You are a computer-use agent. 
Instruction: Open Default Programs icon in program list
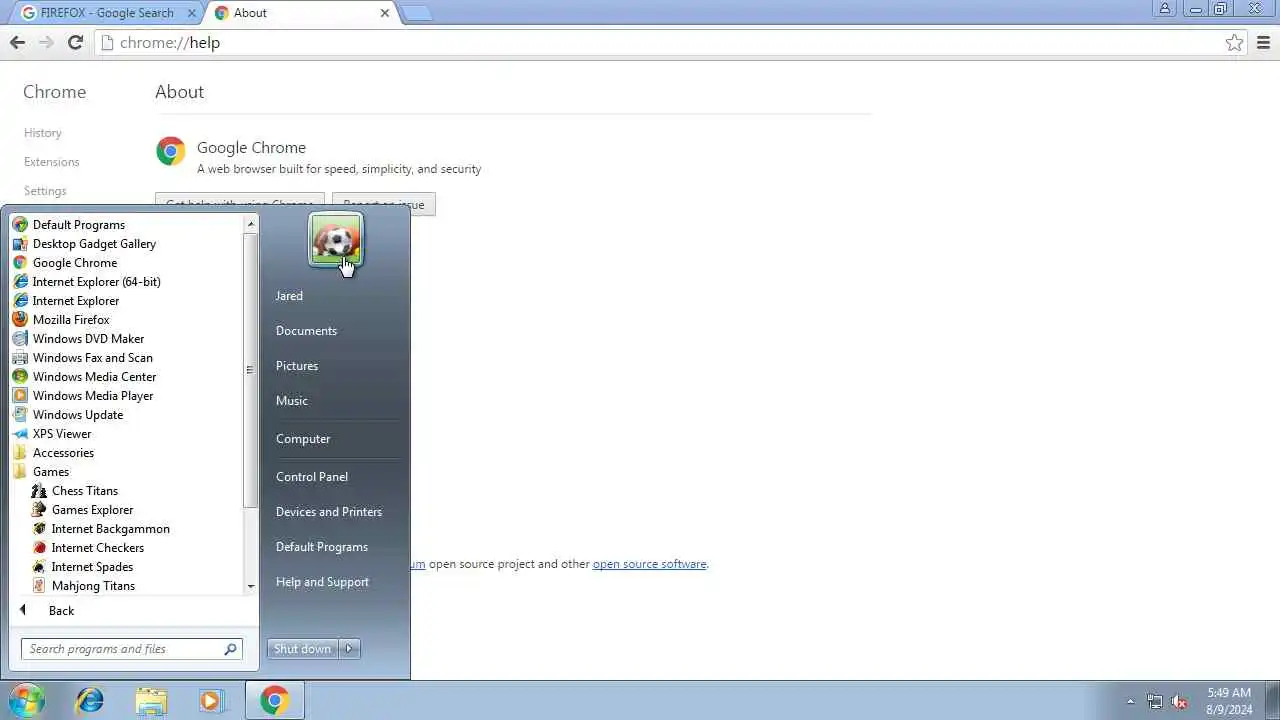click(19, 225)
